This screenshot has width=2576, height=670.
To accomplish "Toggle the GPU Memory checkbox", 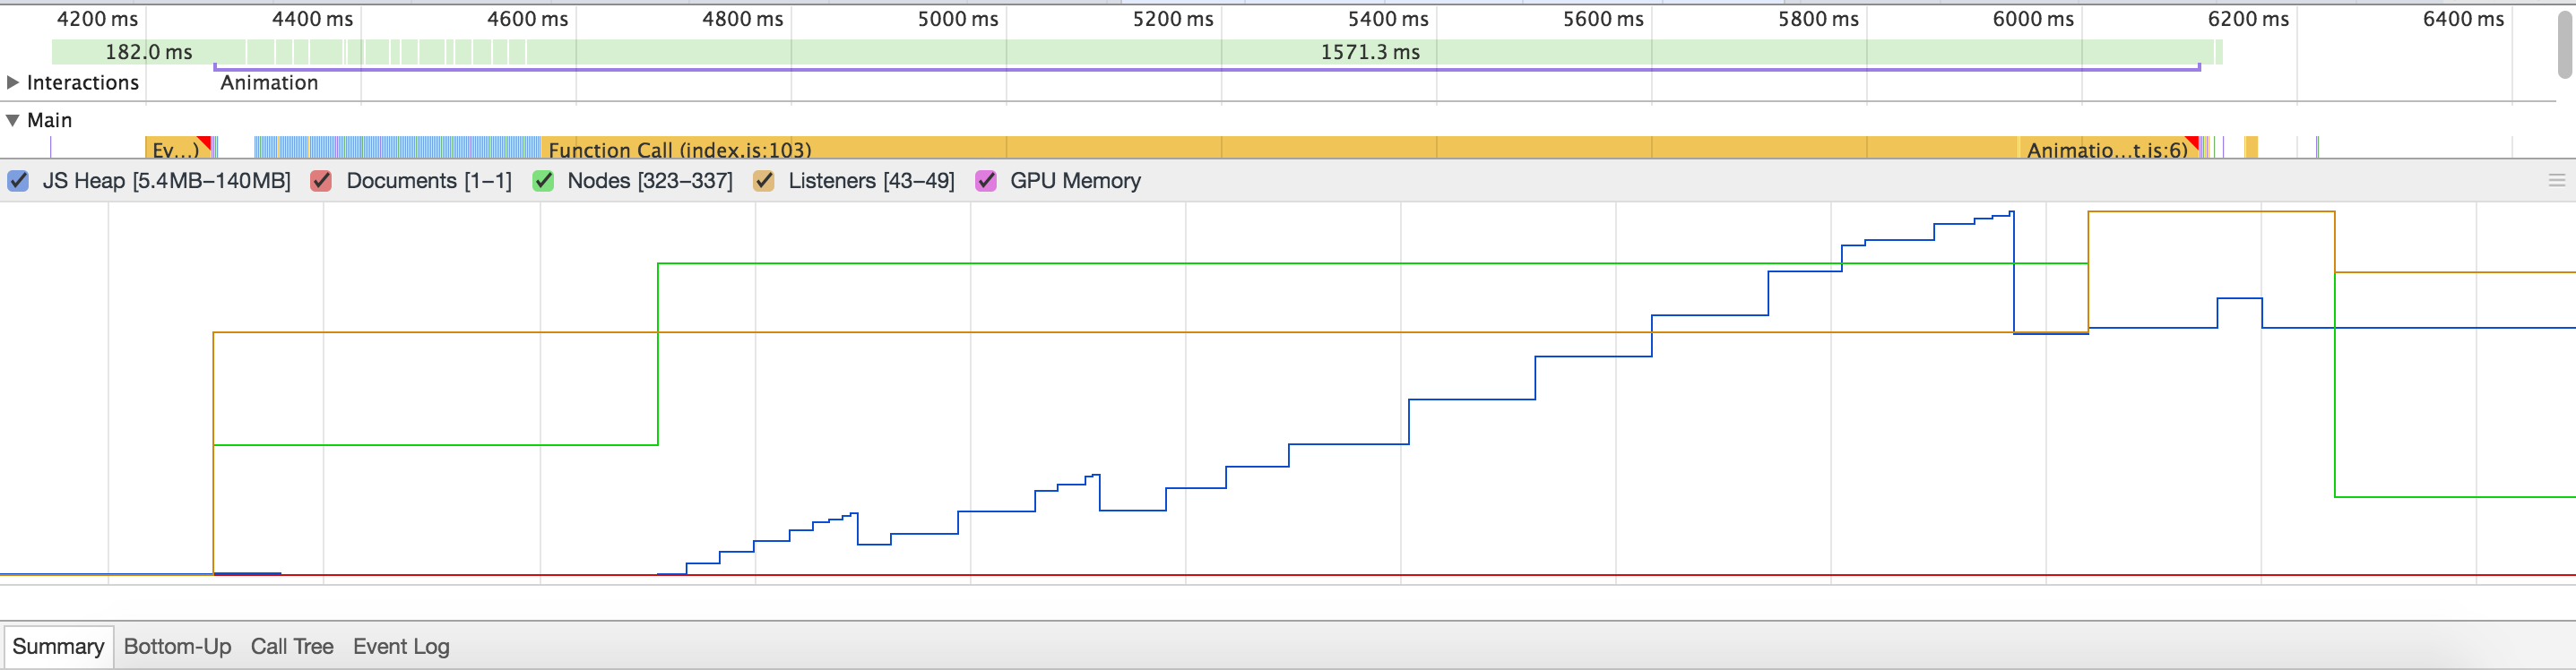I will [x=986, y=181].
